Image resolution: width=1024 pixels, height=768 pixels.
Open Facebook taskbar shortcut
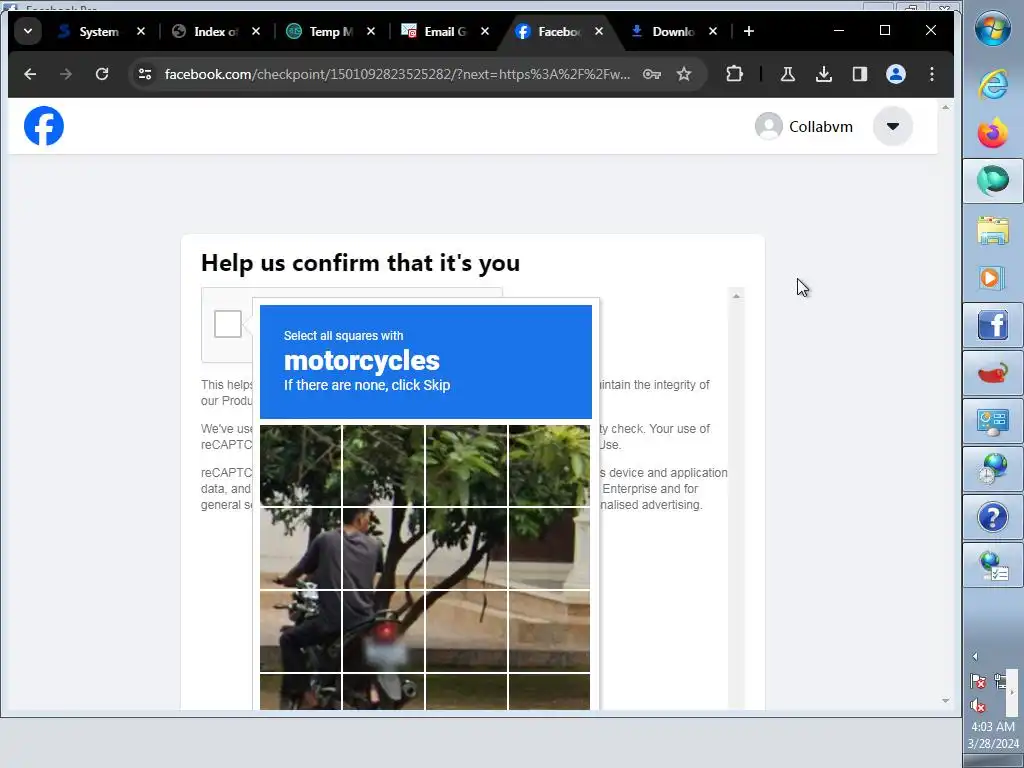[x=993, y=326]
